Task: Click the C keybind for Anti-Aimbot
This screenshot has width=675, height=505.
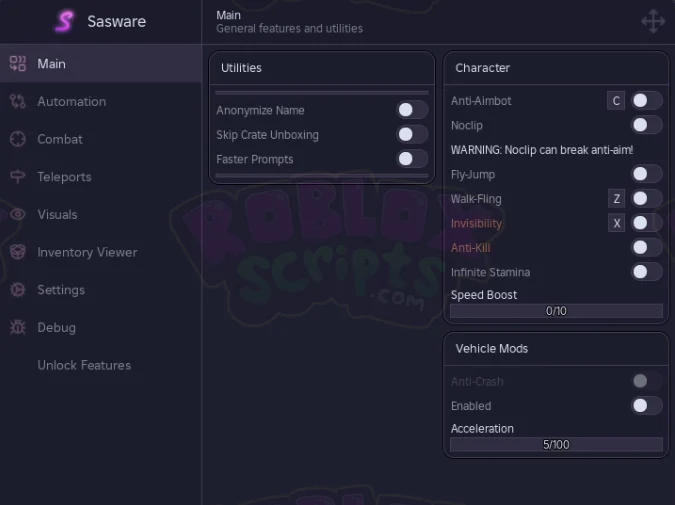Action: (x=616, y=101)
